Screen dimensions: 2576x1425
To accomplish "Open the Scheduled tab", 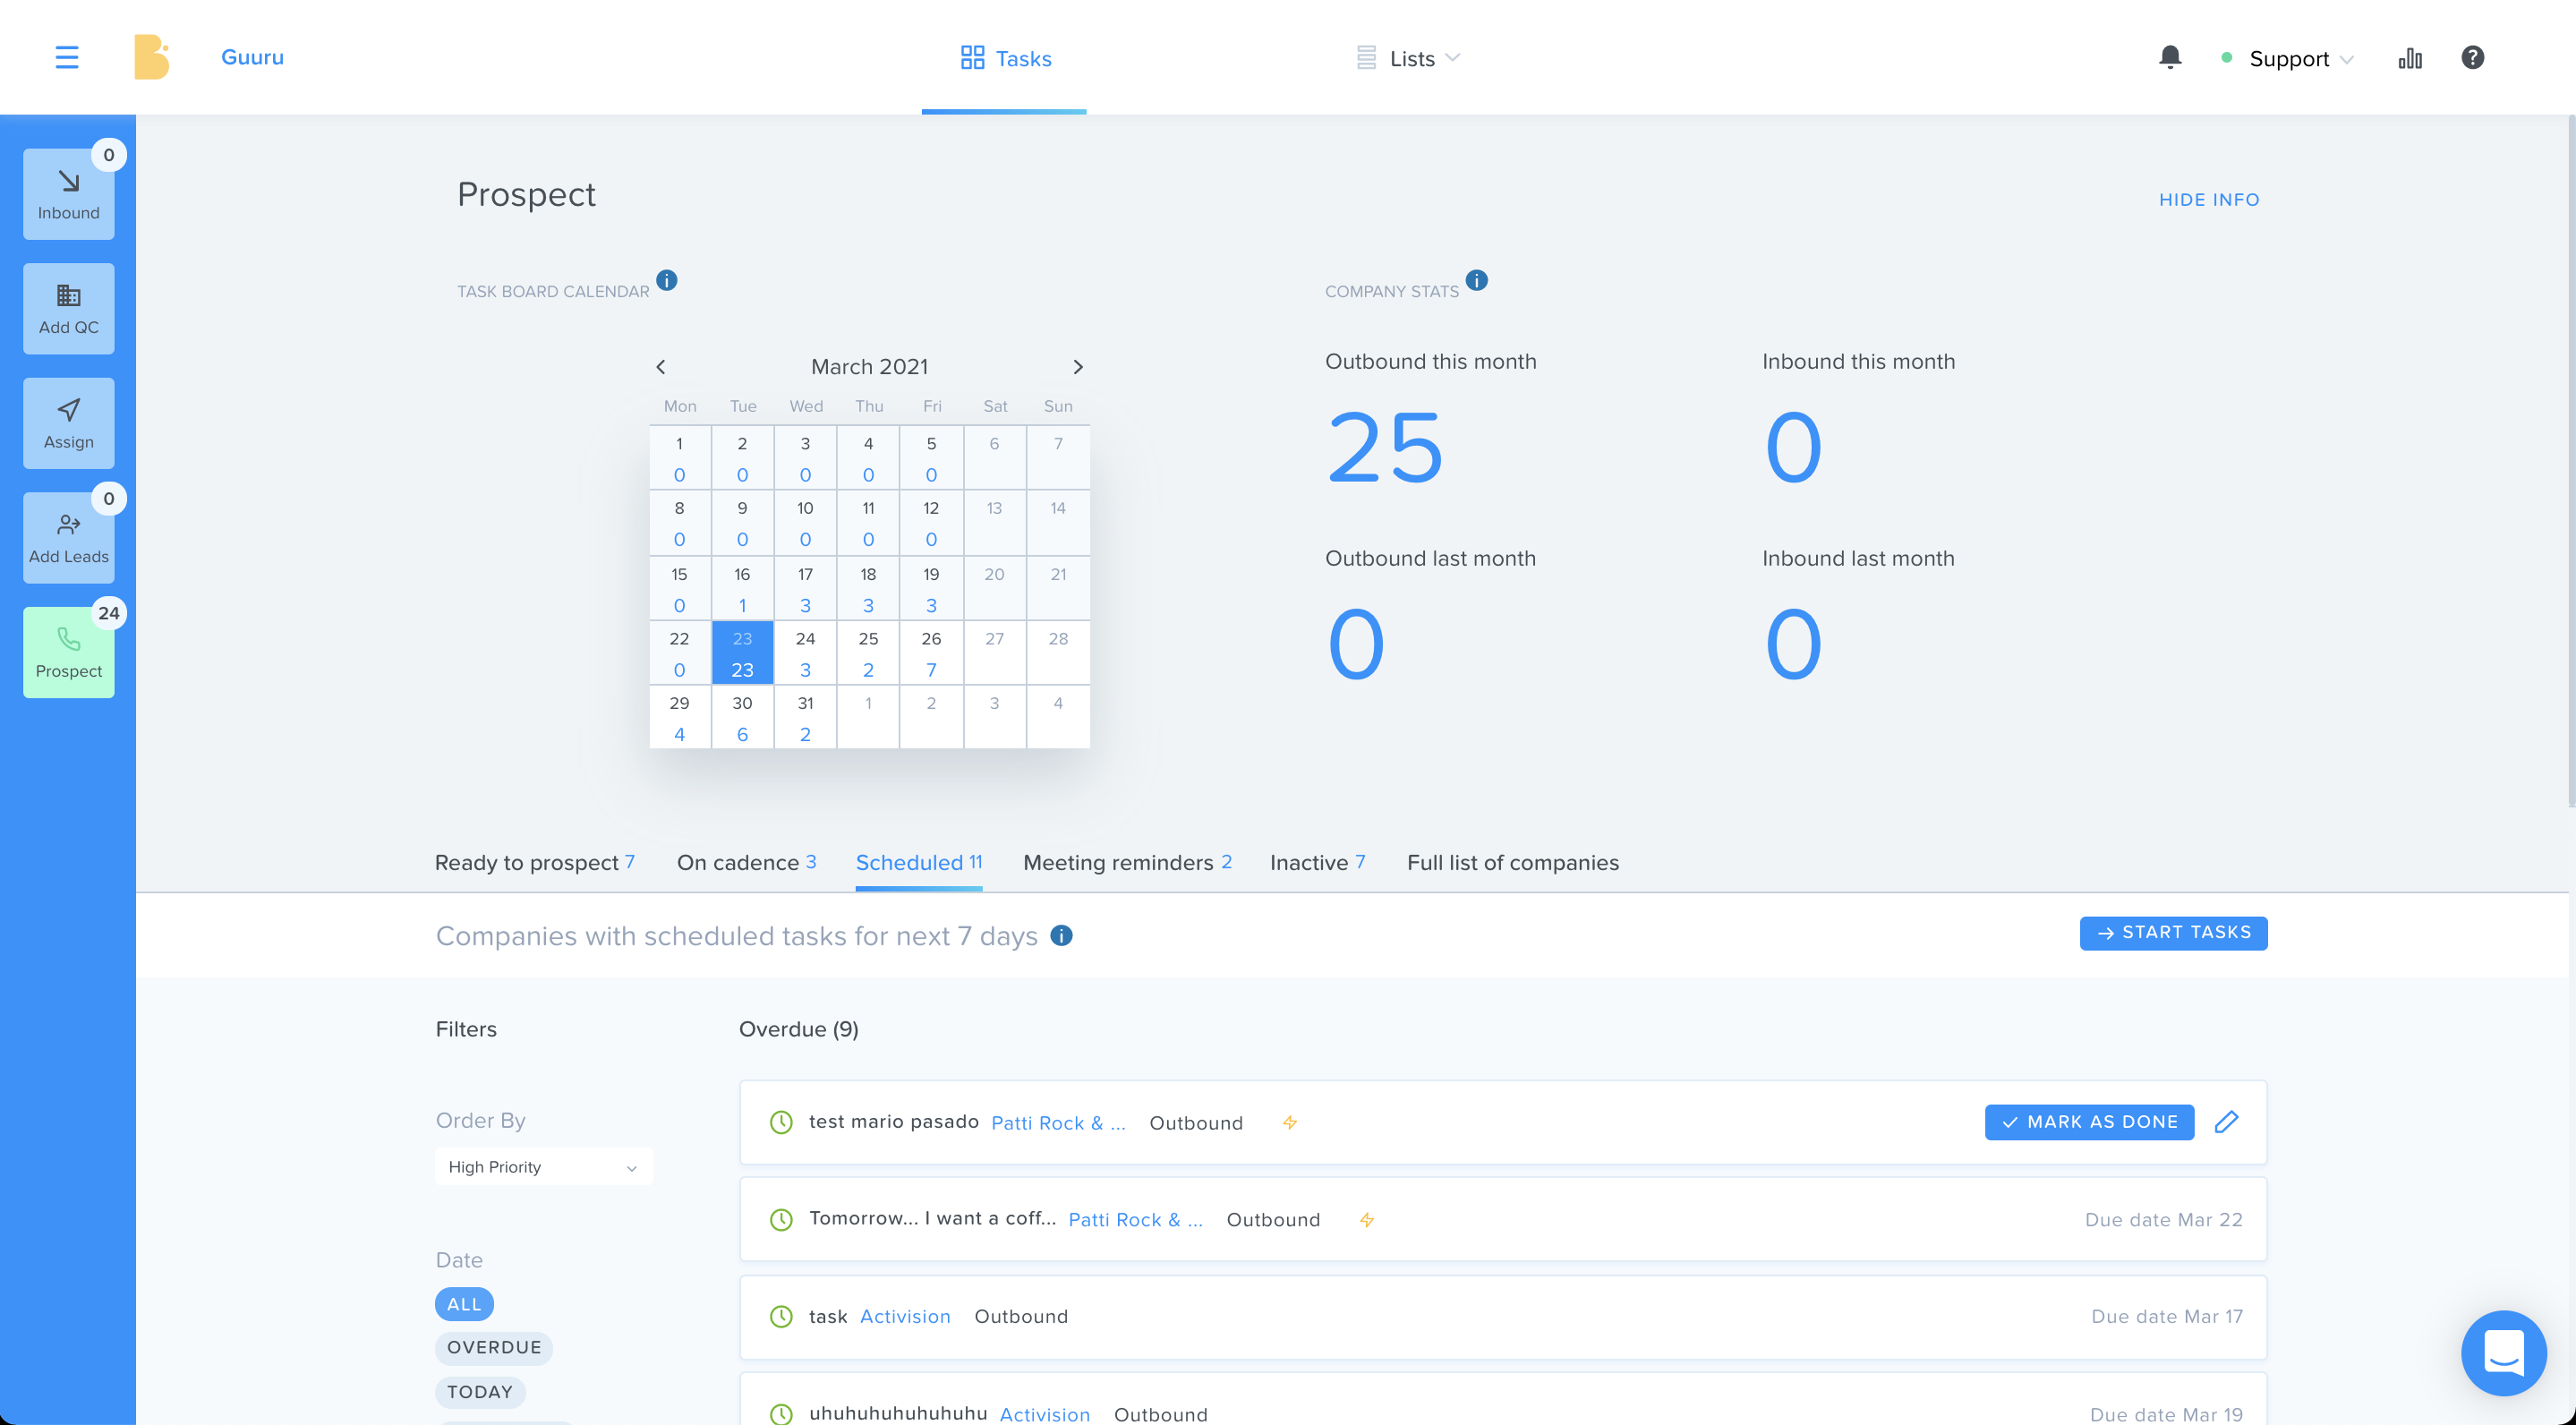I will (919, 862).
